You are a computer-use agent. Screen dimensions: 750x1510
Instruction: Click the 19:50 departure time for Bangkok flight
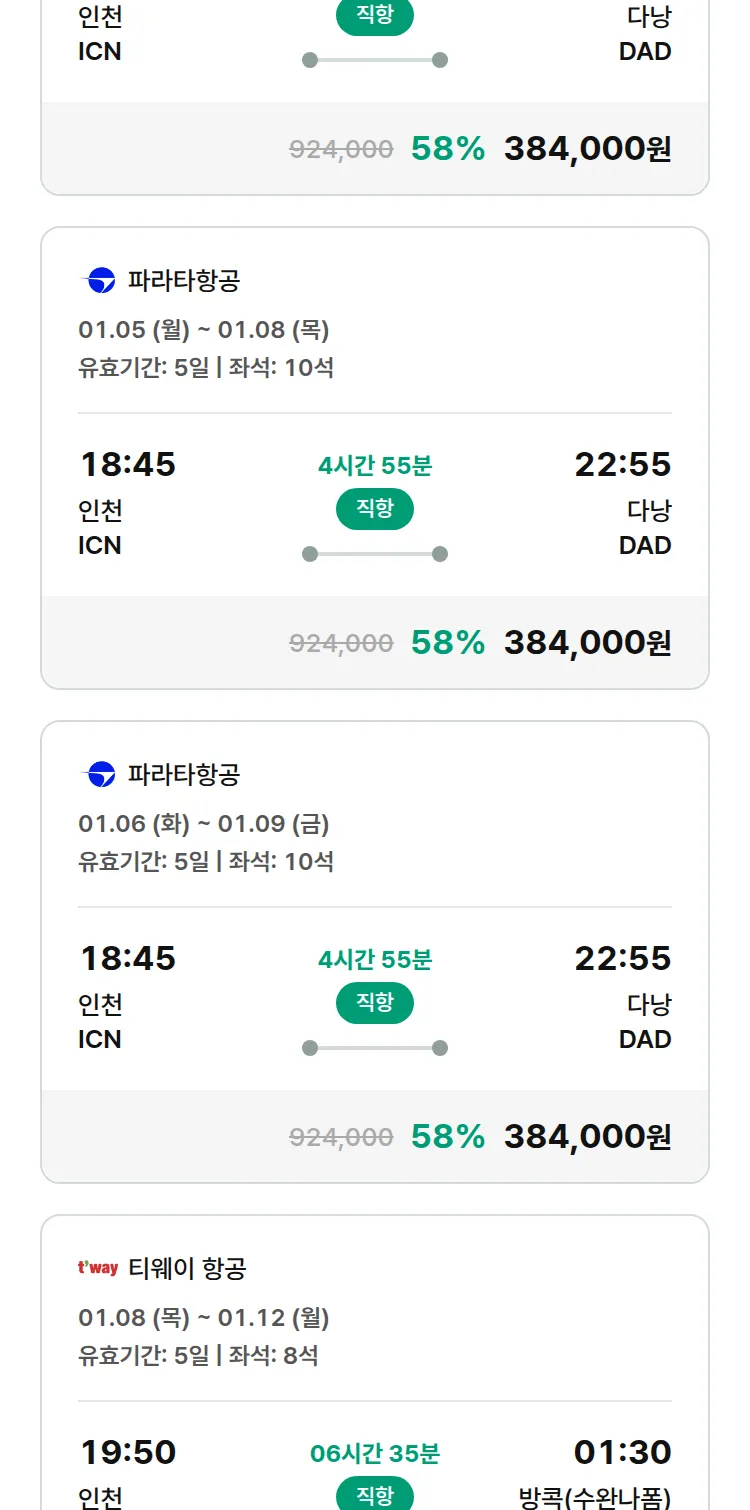pyautogui.click(x=128, y=1452)
